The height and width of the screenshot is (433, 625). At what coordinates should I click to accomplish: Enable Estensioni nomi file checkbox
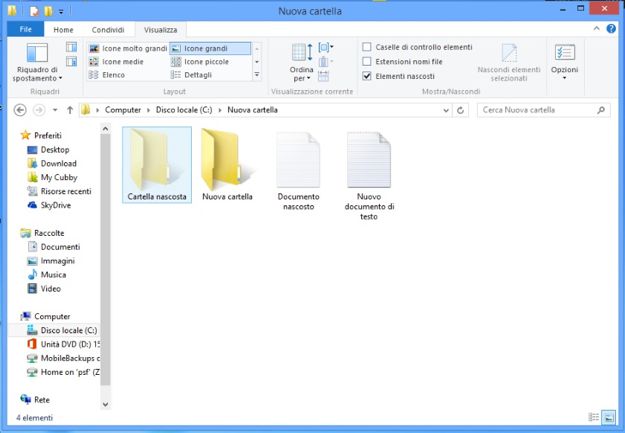point(367,61)
